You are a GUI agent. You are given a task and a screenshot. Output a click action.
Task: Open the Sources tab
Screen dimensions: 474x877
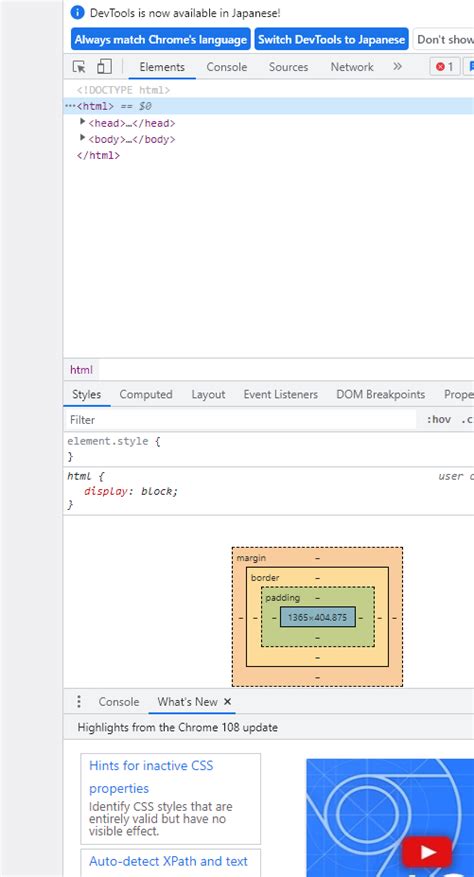click(288, 67)
